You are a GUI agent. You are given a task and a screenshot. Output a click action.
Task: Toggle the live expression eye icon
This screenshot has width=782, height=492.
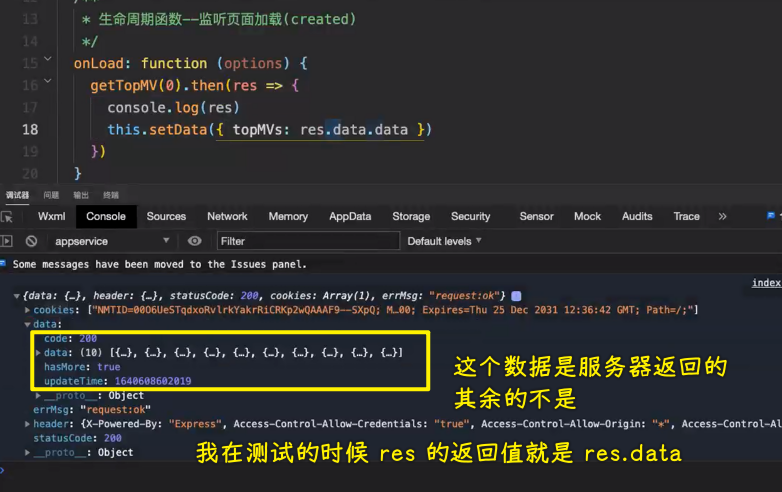(x=195, y=241)
